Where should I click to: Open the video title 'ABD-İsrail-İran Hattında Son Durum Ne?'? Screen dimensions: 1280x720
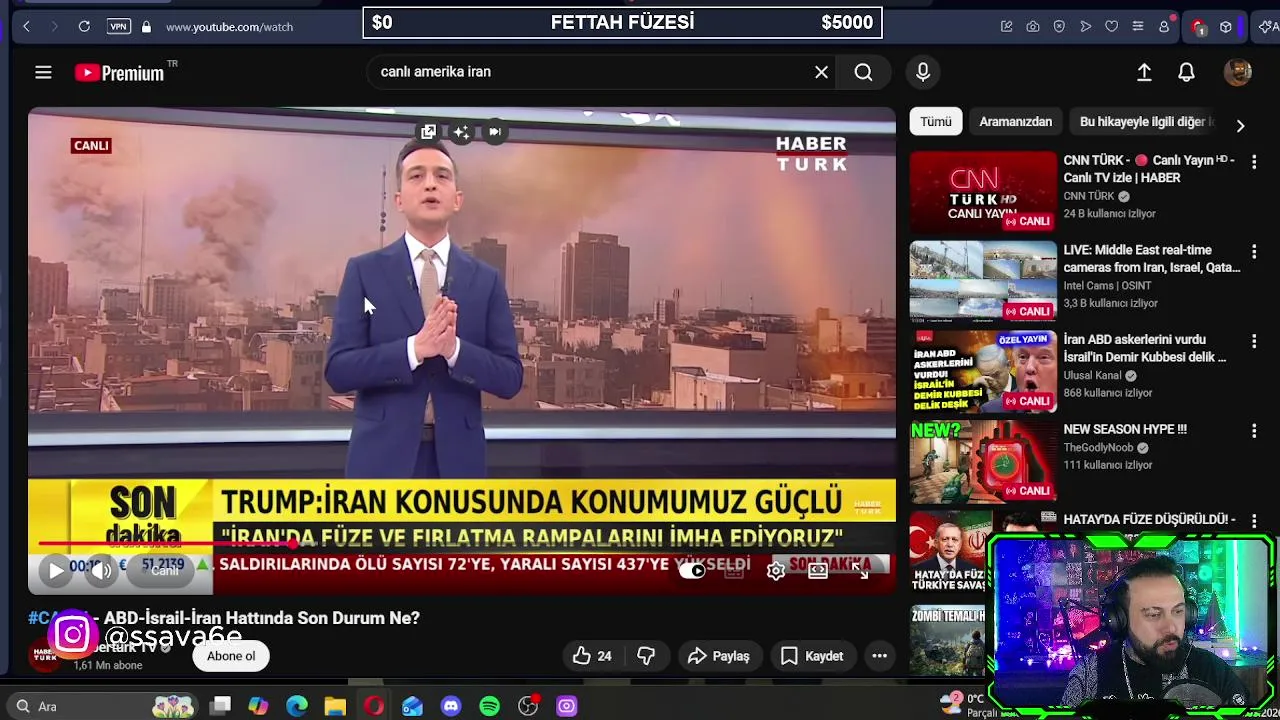(262, 618)
